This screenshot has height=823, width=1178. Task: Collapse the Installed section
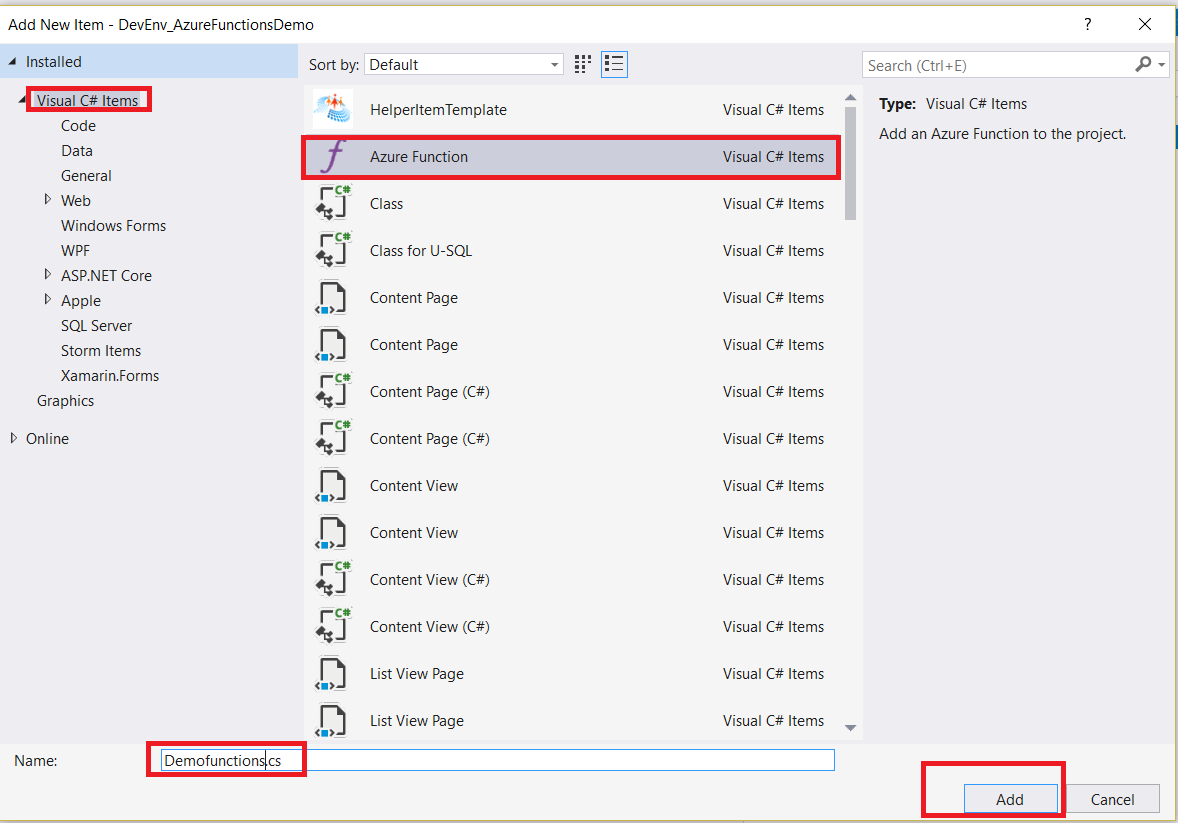12,62
